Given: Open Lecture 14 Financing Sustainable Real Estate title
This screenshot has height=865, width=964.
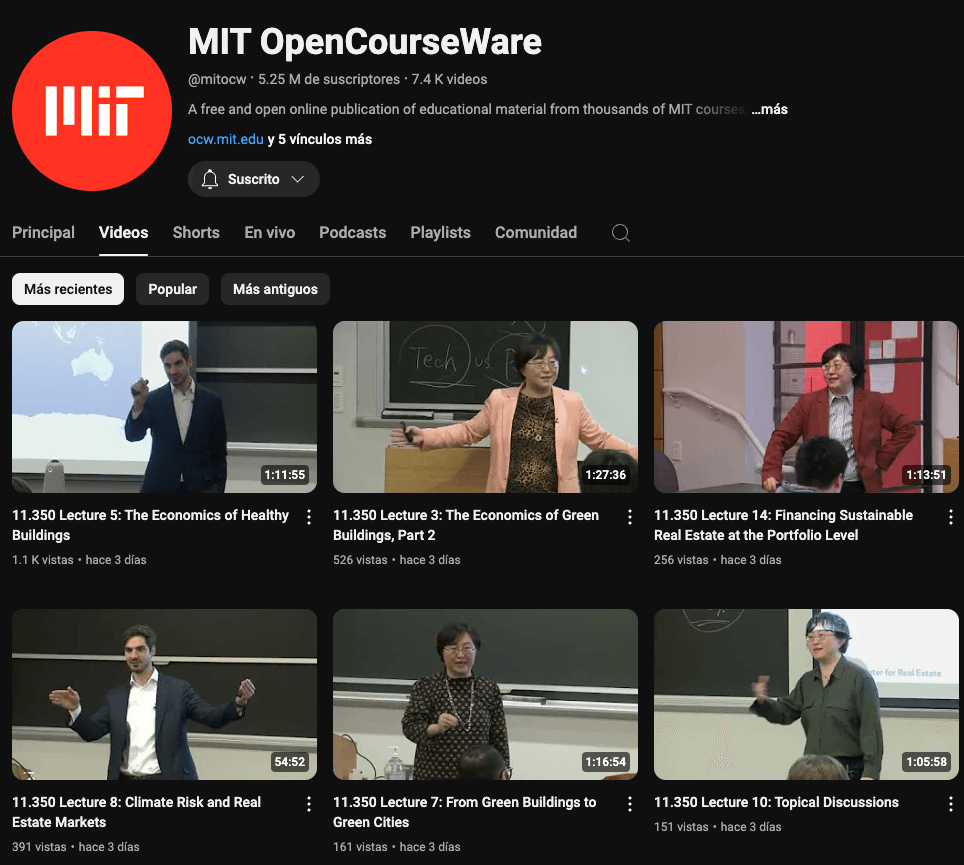Looking at the screenshot, I should tap(783, 525).
